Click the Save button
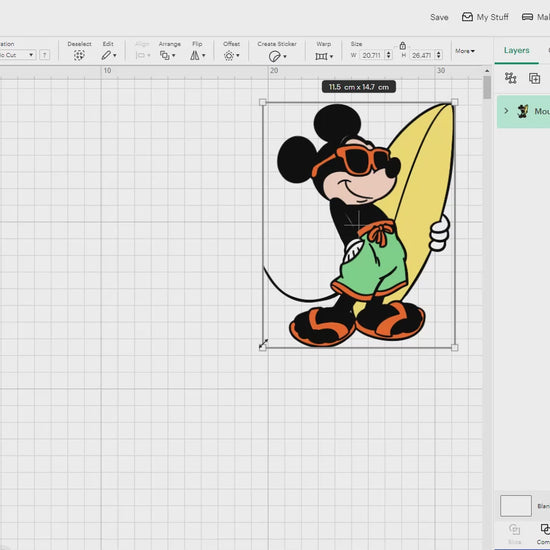Viewport: 550px width, 550px height. click(439, 17)
